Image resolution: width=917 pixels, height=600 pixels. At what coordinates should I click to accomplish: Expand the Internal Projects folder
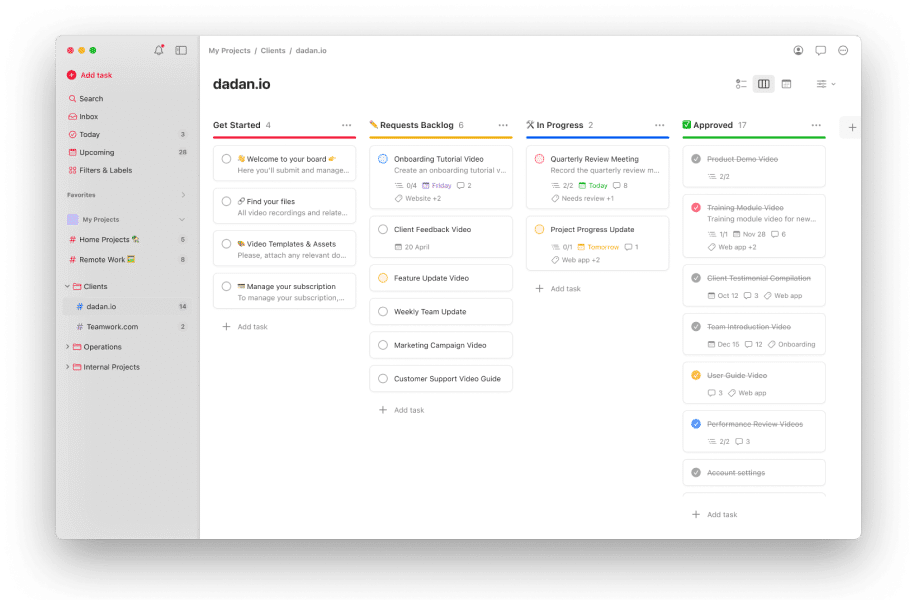pyautogui.click(x=67, y=367)
